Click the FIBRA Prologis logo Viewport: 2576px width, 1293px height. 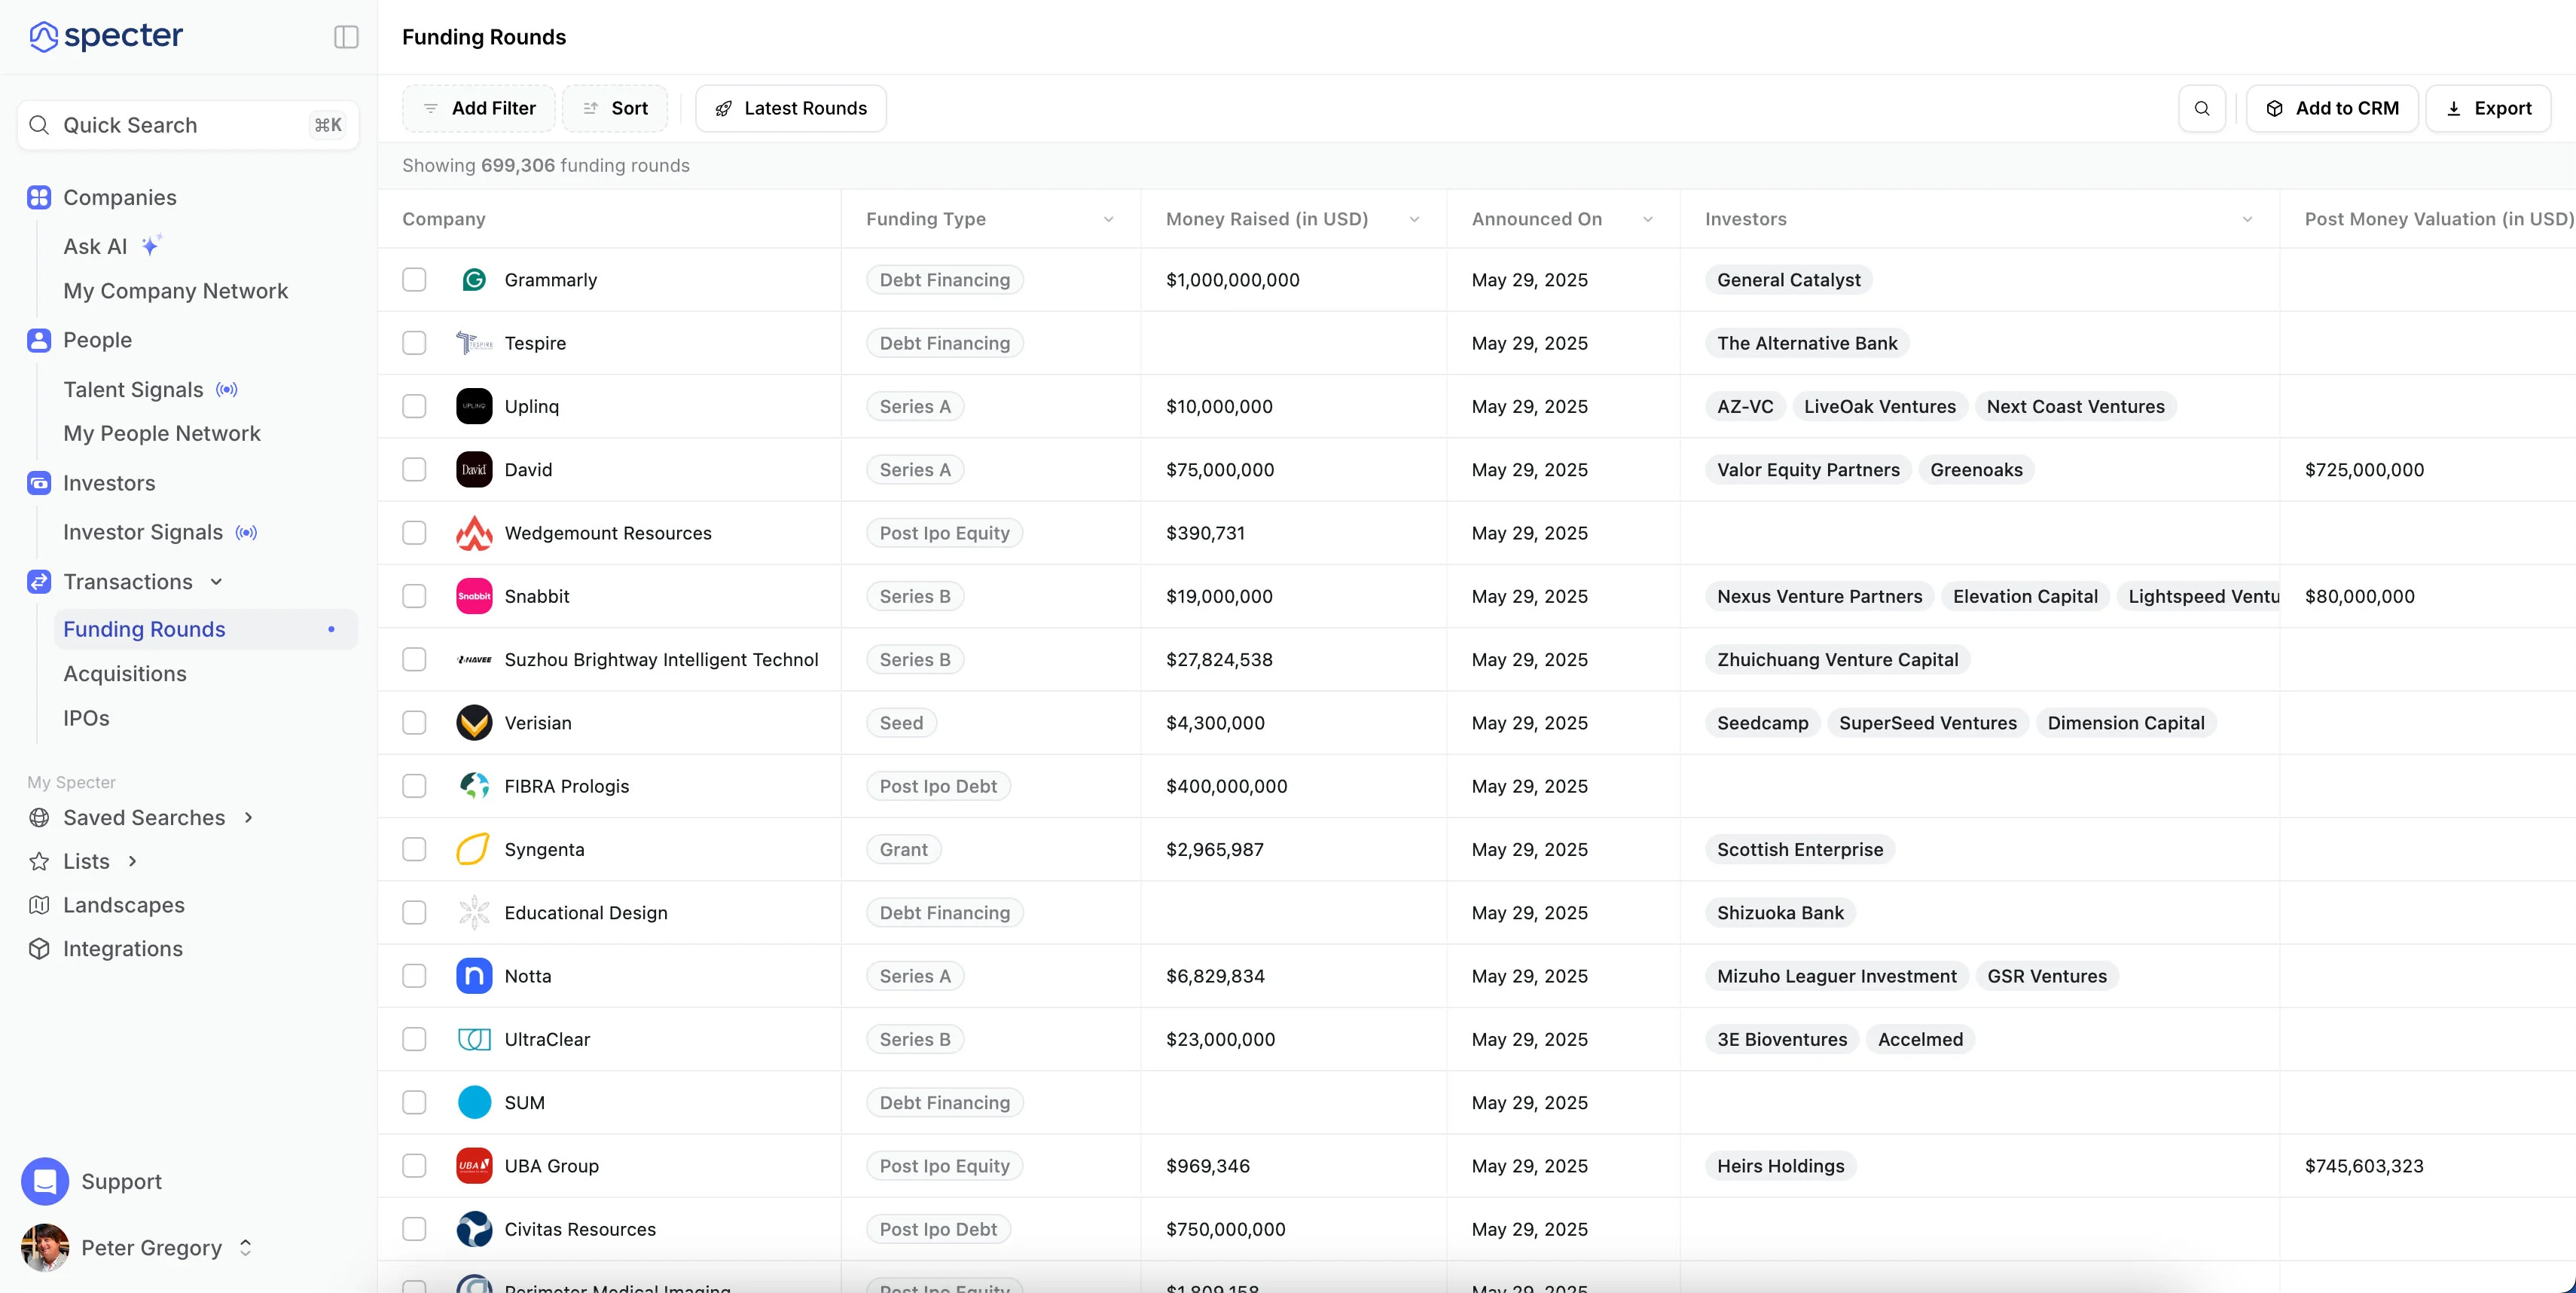tap(474, 786)
